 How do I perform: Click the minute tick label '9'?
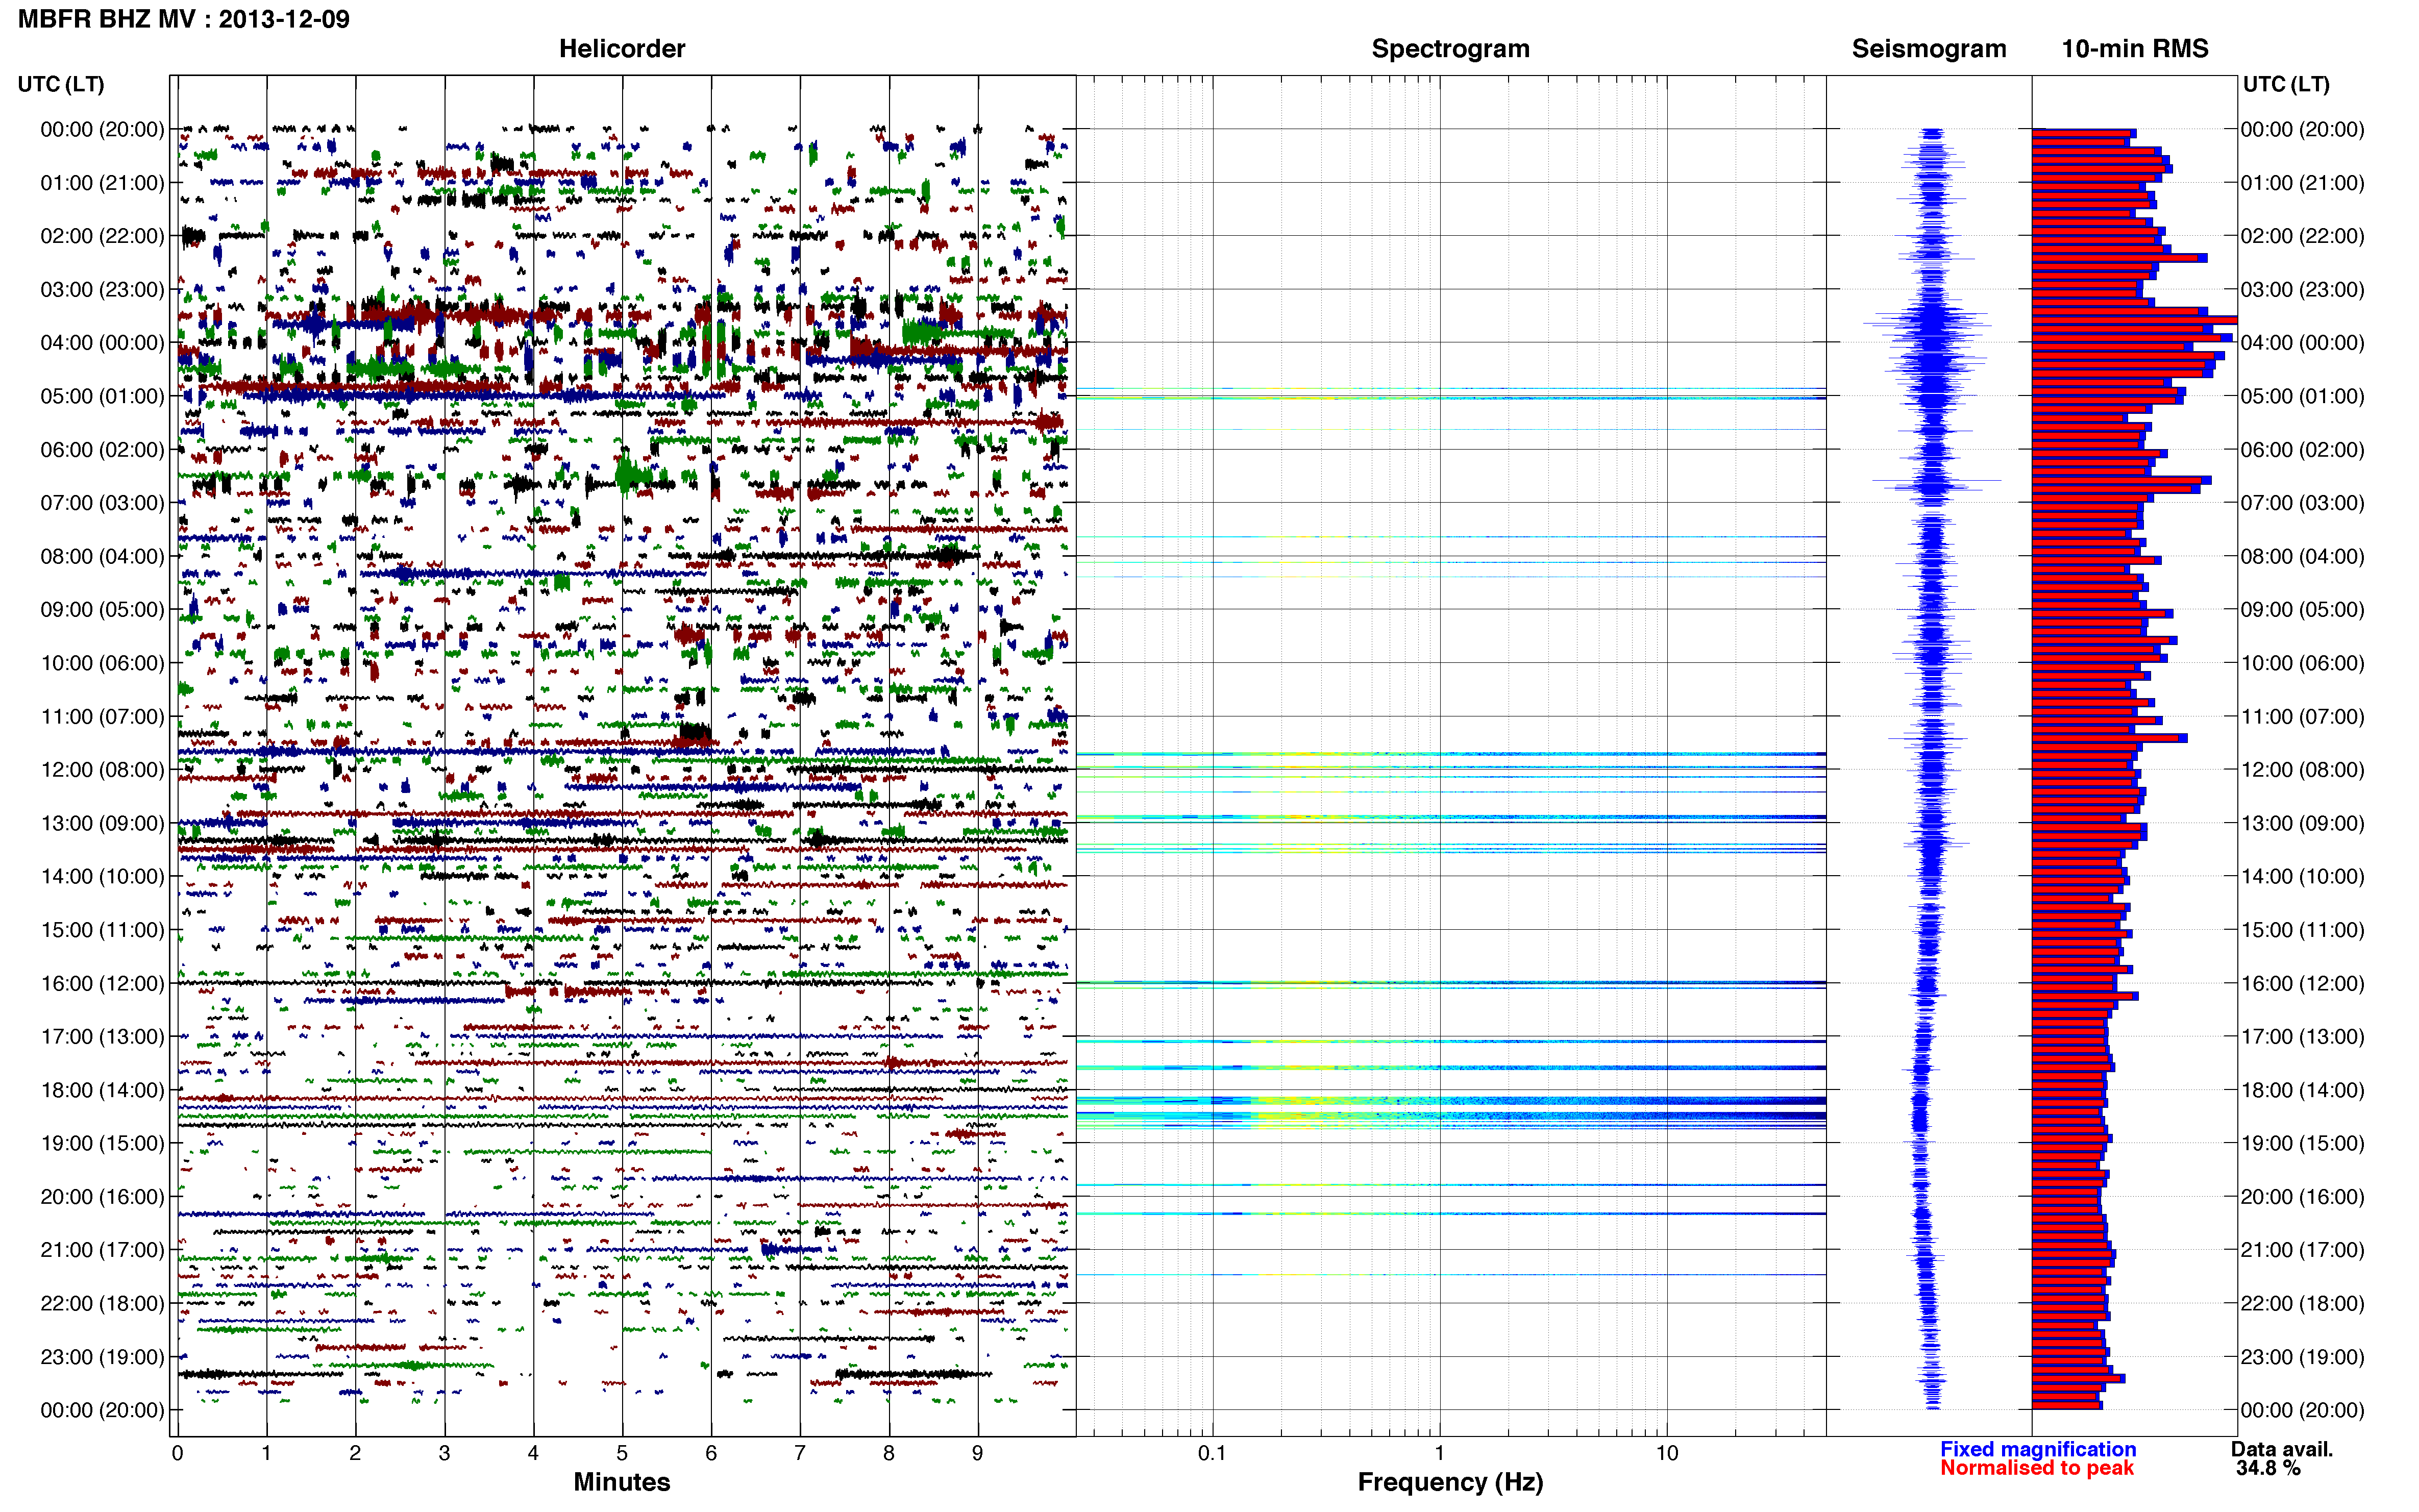point(977,1453)
